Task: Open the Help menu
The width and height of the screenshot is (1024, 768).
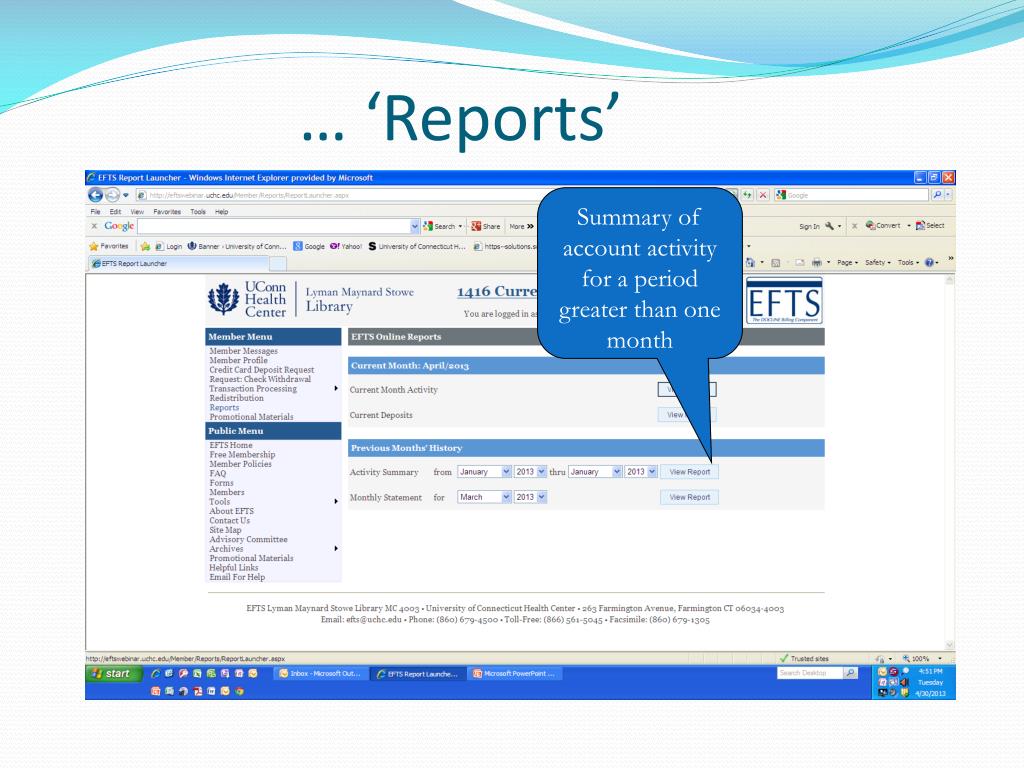Action: 221,212
